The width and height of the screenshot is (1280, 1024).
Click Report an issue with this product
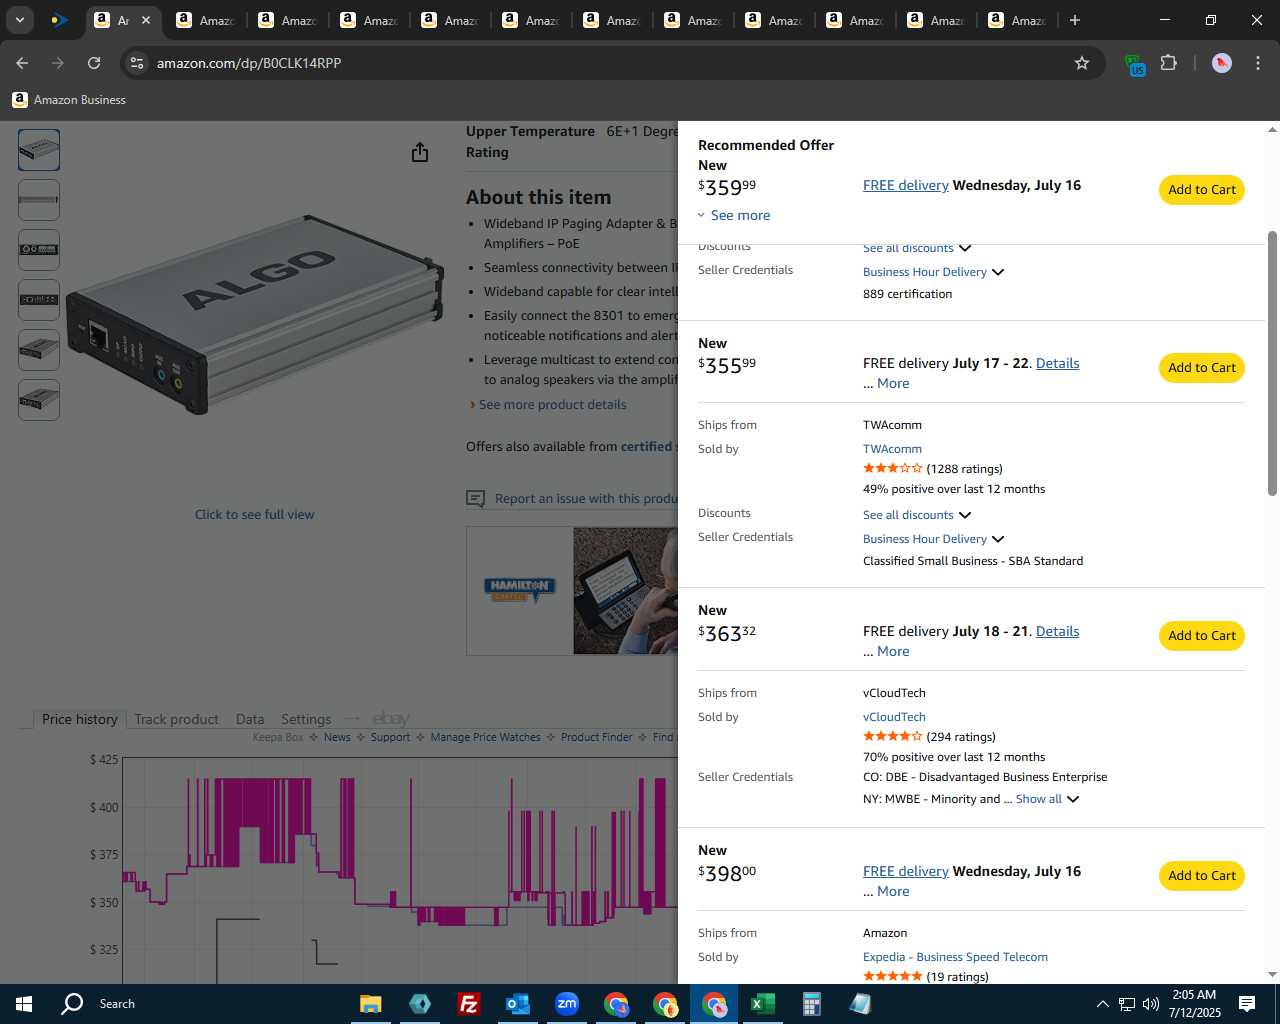(x=585, y=499)
